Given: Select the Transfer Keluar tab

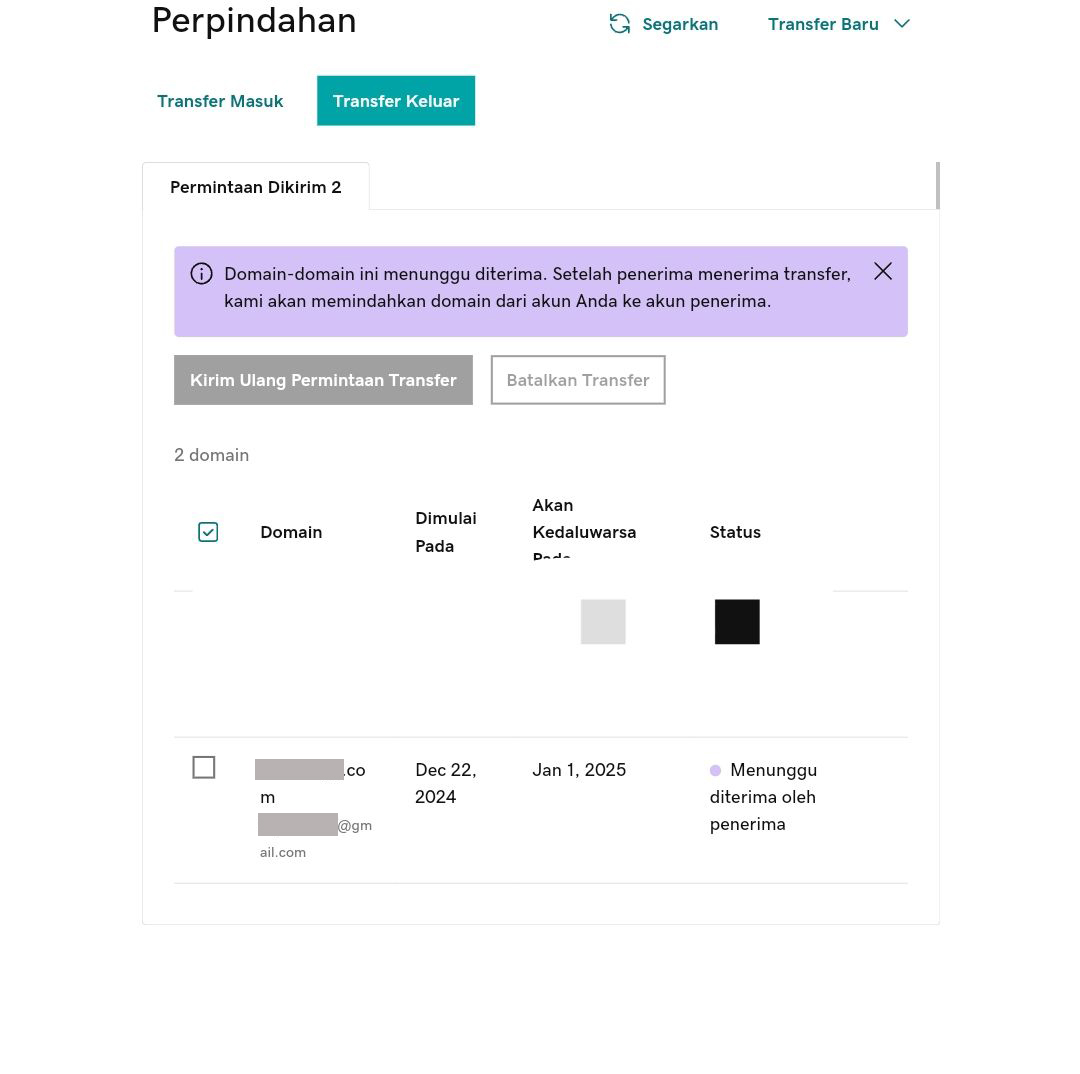Looking at the screenshot, I should (x=396, y=101).
